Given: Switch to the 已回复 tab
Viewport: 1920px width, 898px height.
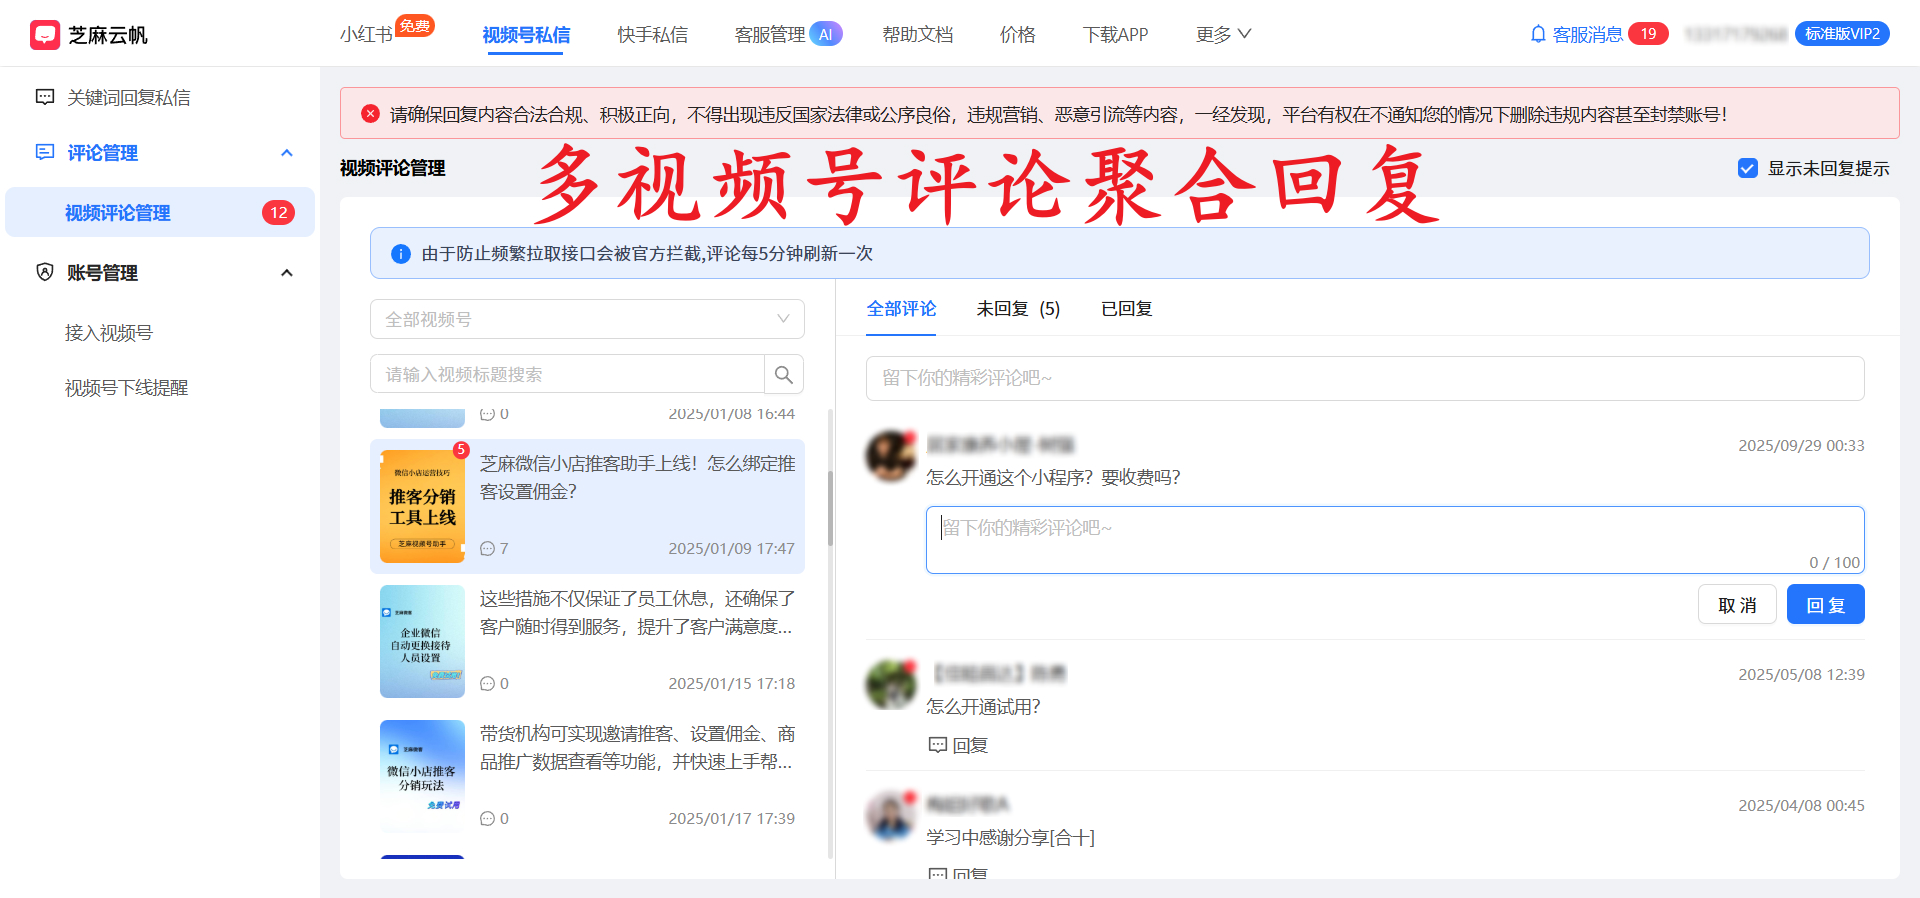Looking at the screenshot, I should [1126, 309].
